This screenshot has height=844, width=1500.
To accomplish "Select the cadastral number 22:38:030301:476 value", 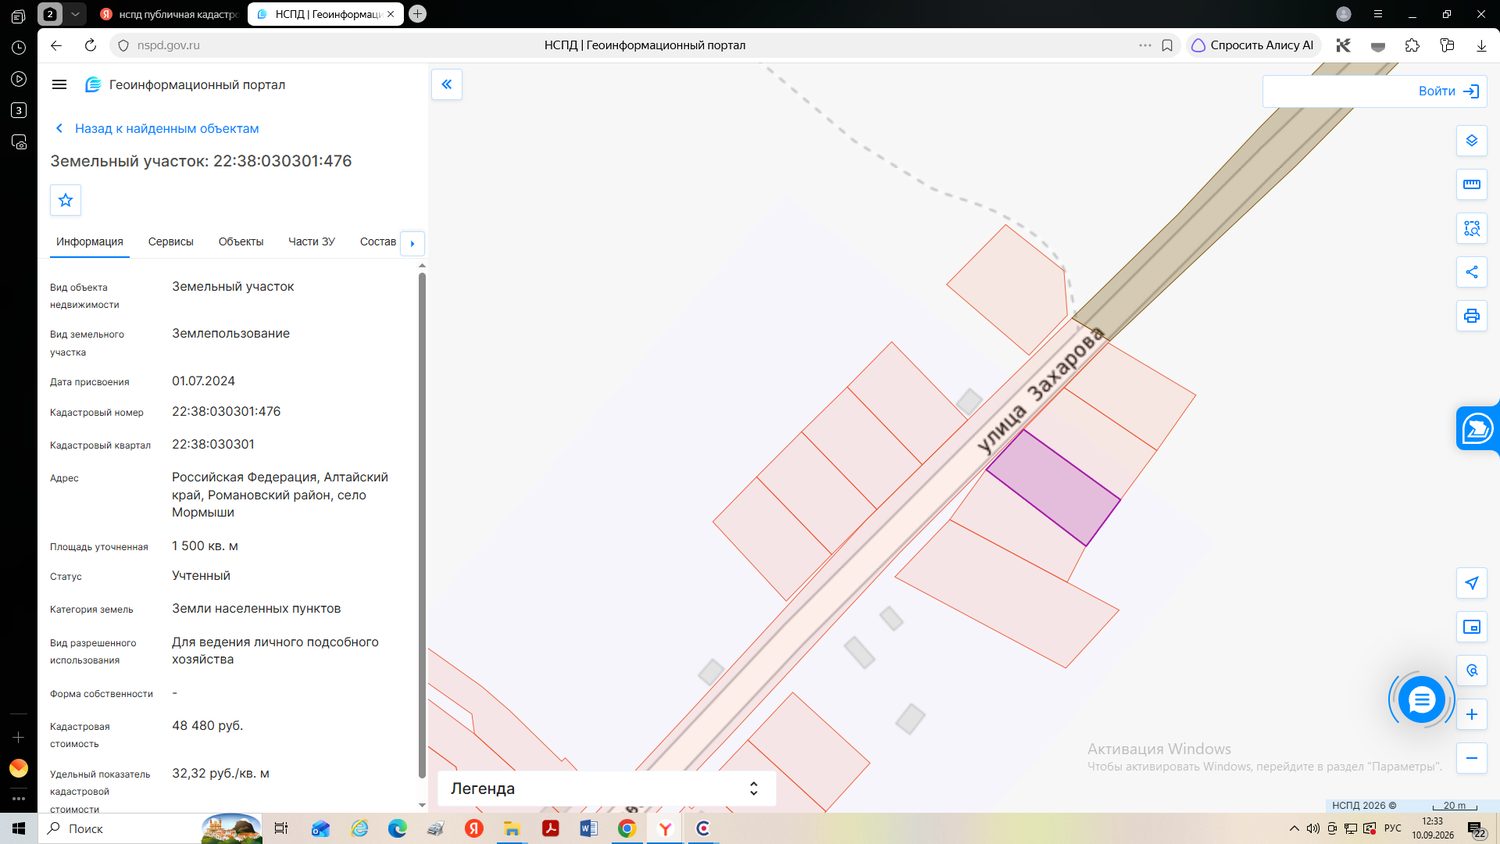I will point(226,411).
